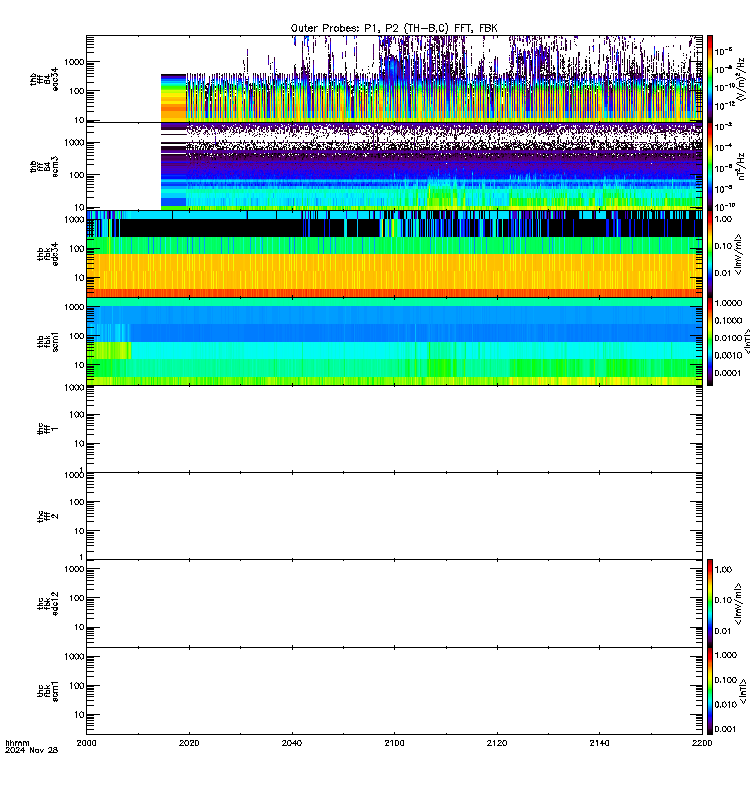Click the 'thc fbk scm1' panel label

[x=48, y=691]
